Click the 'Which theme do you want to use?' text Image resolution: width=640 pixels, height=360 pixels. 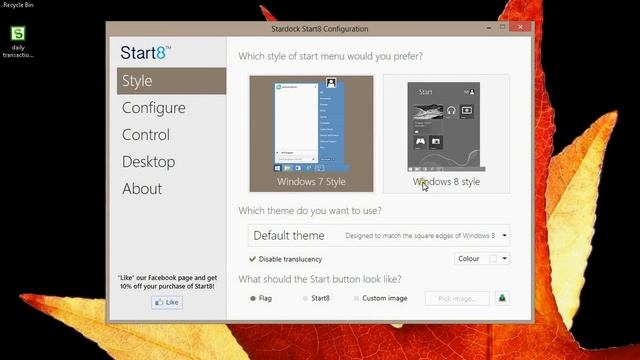point(310,211)
